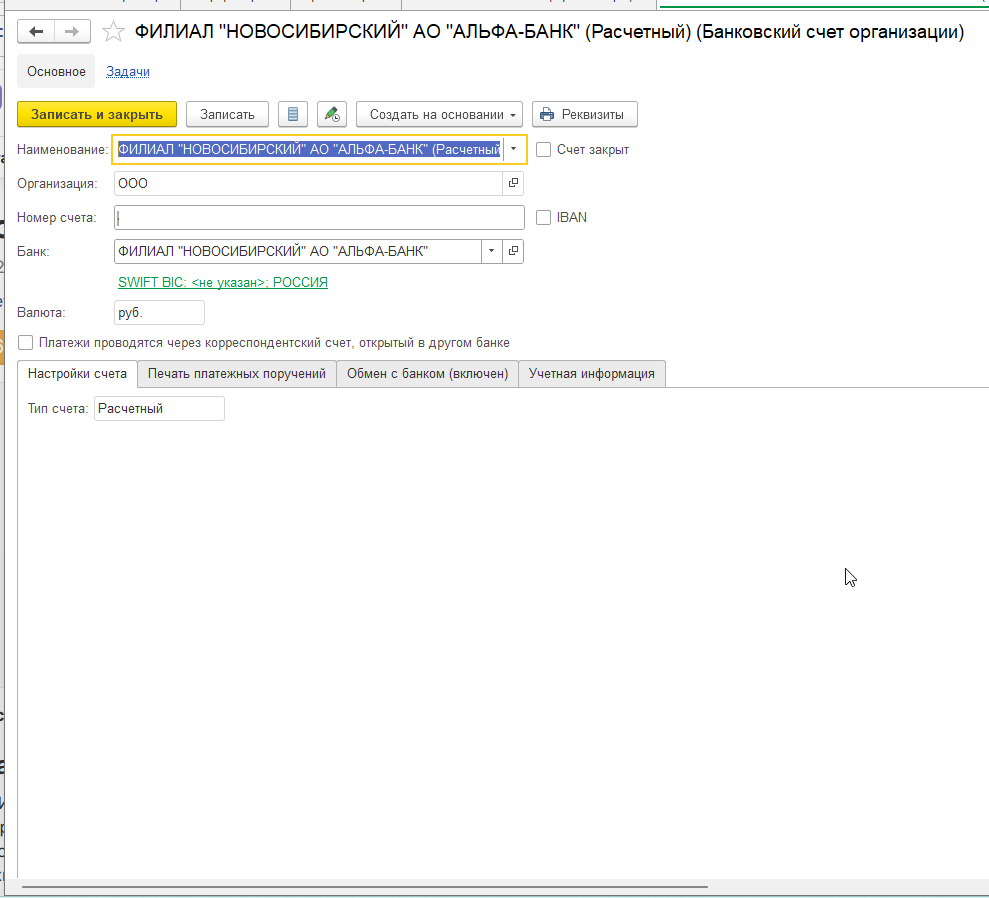Expand Создать на основании menu
Image resolution: width=989 pixels, height=898 pixels.
click(439, 114)
